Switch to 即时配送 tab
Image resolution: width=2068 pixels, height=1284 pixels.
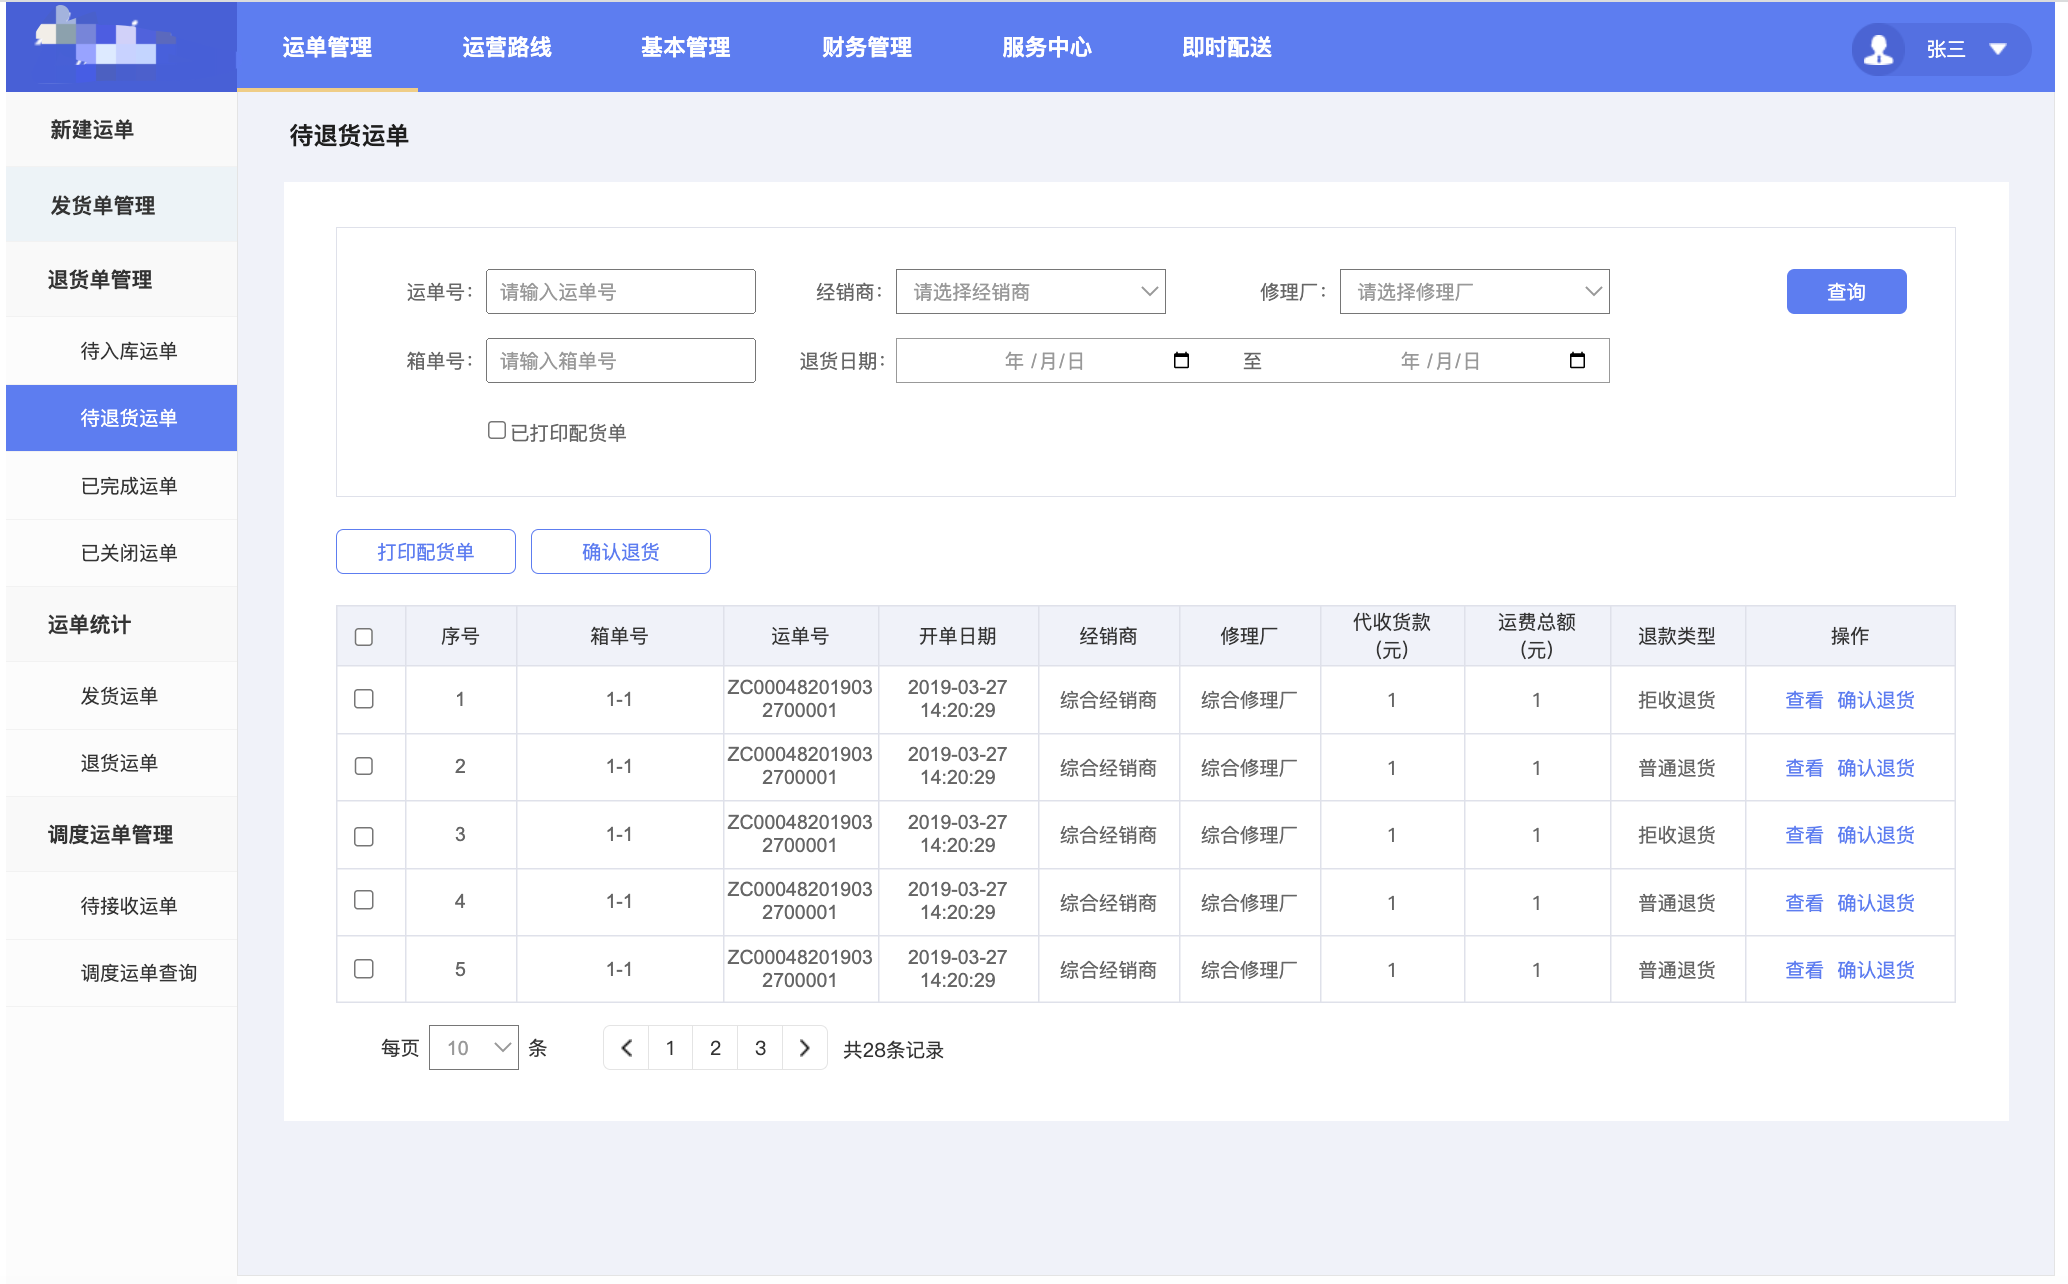tap(1227, 47)
